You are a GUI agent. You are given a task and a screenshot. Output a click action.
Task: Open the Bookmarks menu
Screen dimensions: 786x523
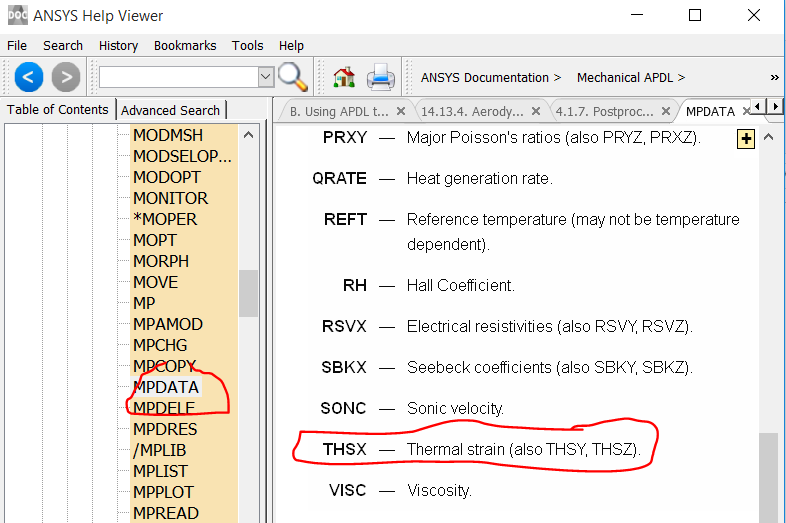coord(185,45)
